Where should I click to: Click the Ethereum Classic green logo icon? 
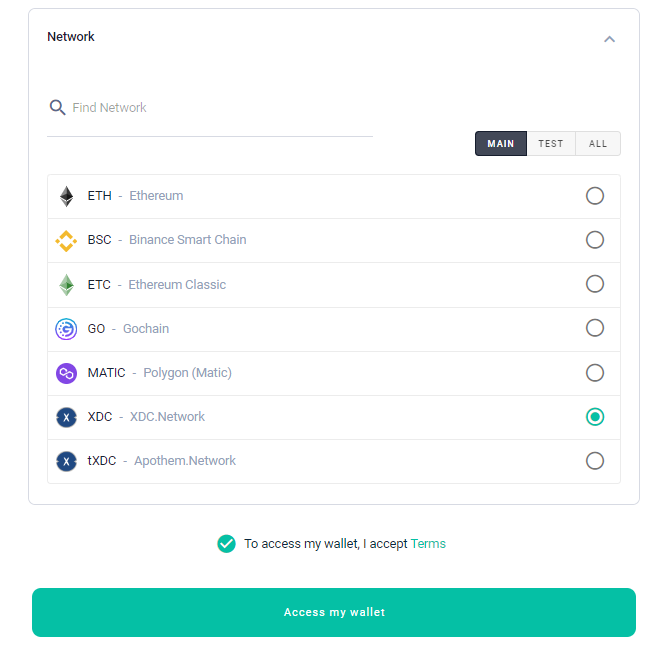pos(66,285)
